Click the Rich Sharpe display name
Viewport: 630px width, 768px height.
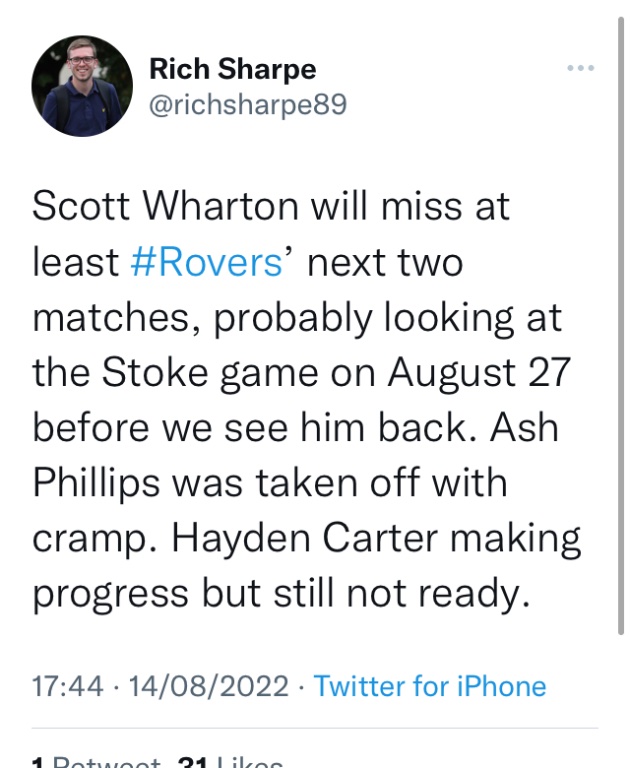click(x=233, y=69)
